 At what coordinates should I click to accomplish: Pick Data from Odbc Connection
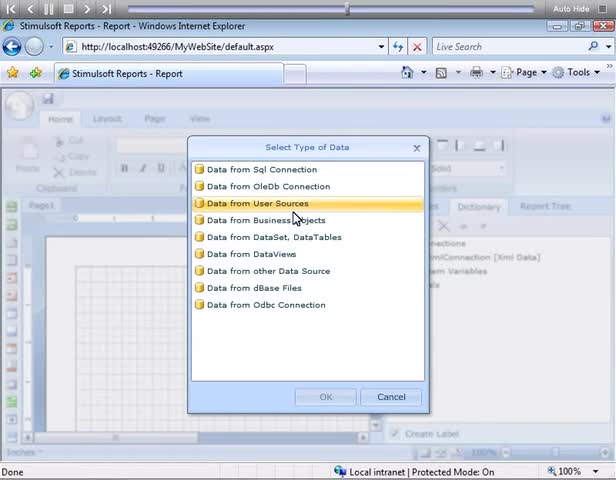[308, 304]
